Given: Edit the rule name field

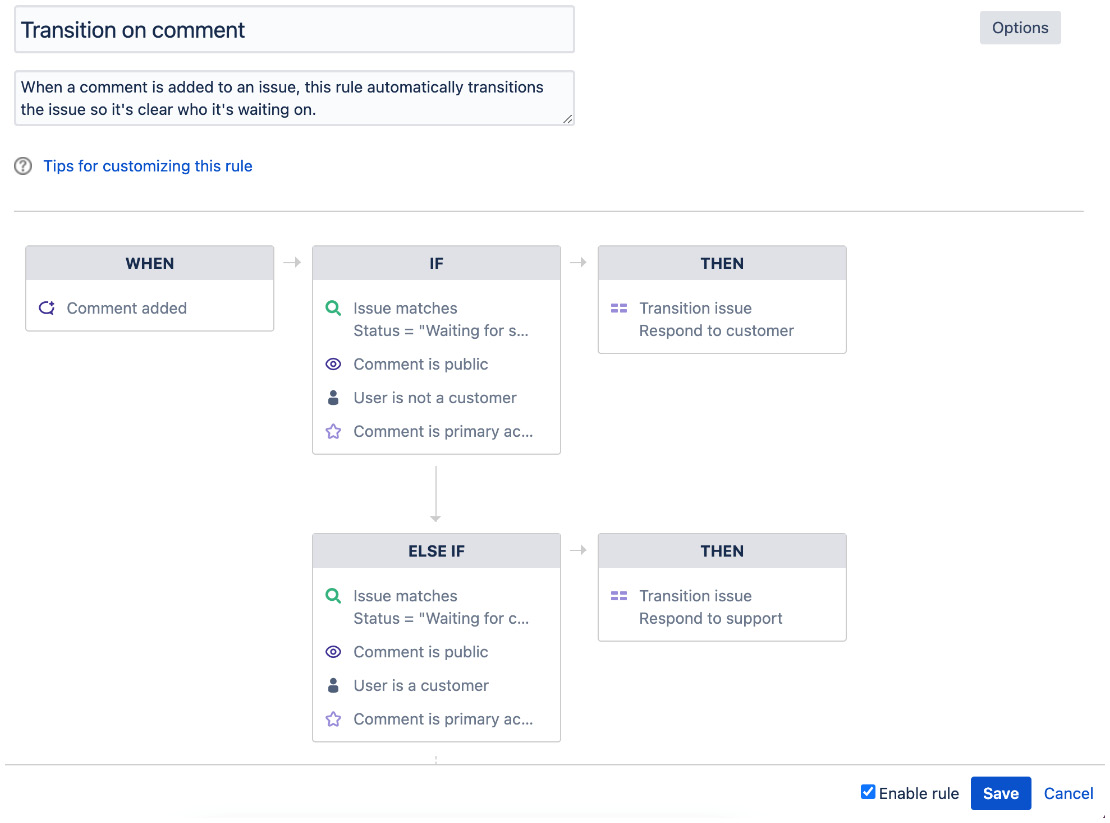Looking at the screenshot, I should [x=294, y=29].
